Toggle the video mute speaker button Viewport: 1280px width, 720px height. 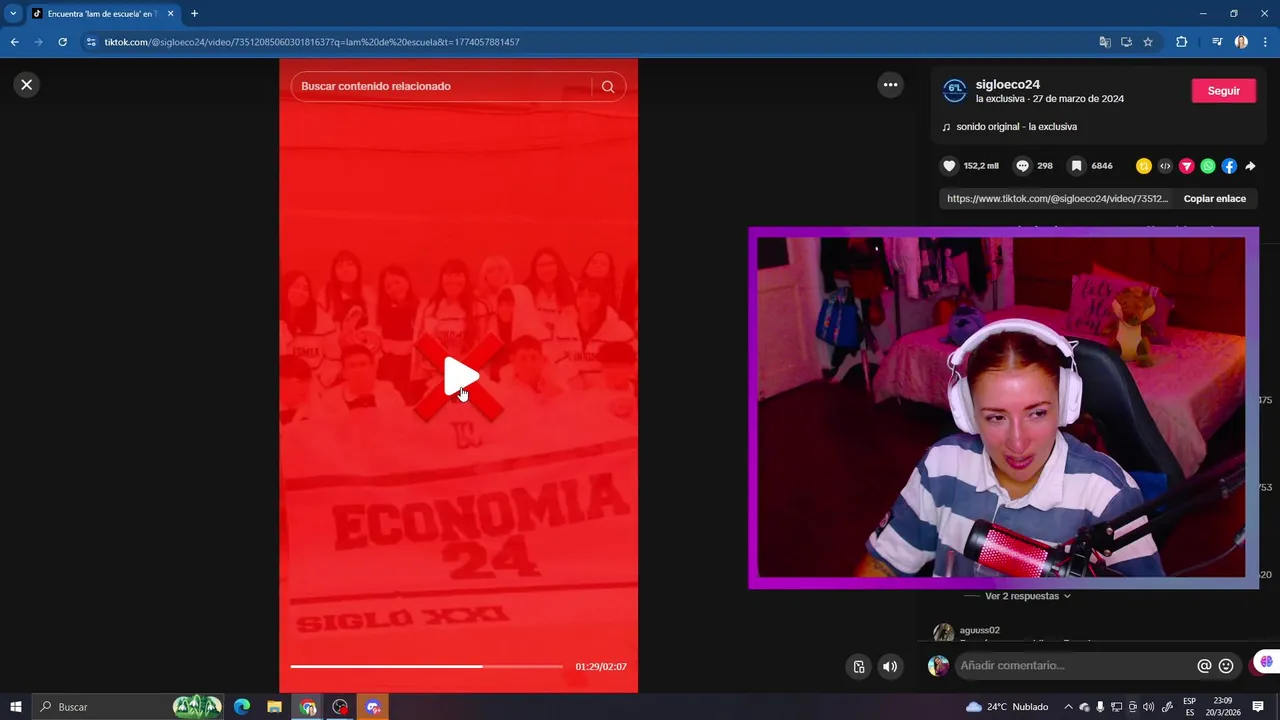889,667
